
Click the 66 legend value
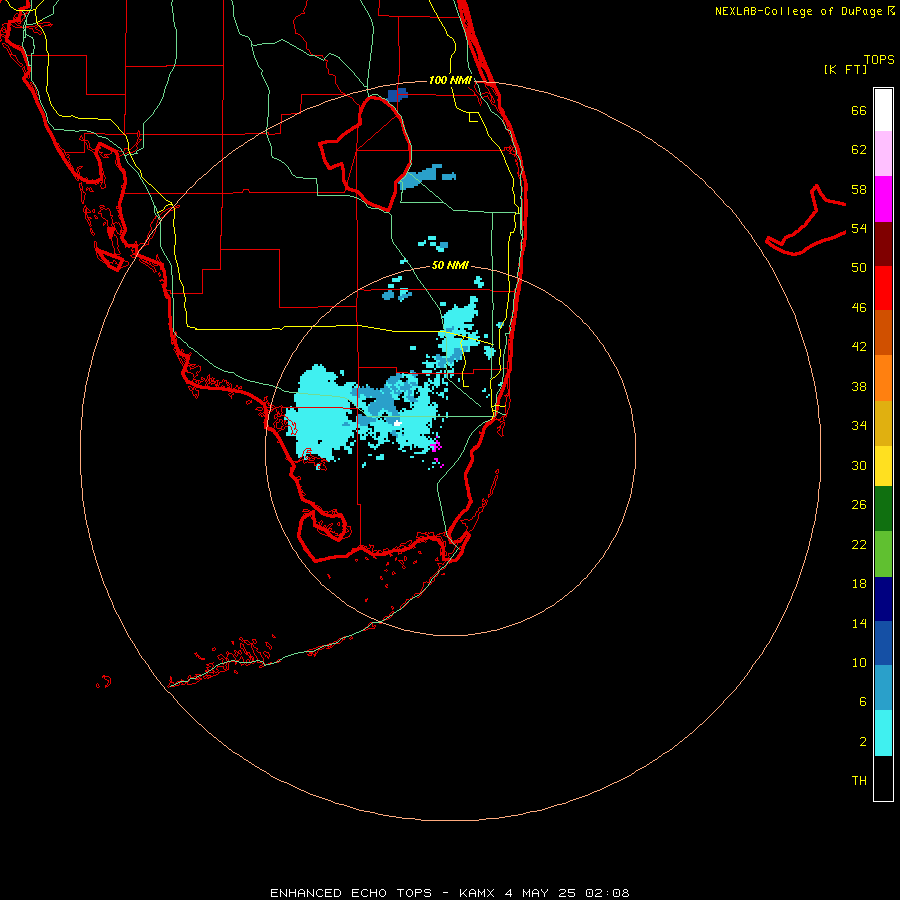(859, 110)
